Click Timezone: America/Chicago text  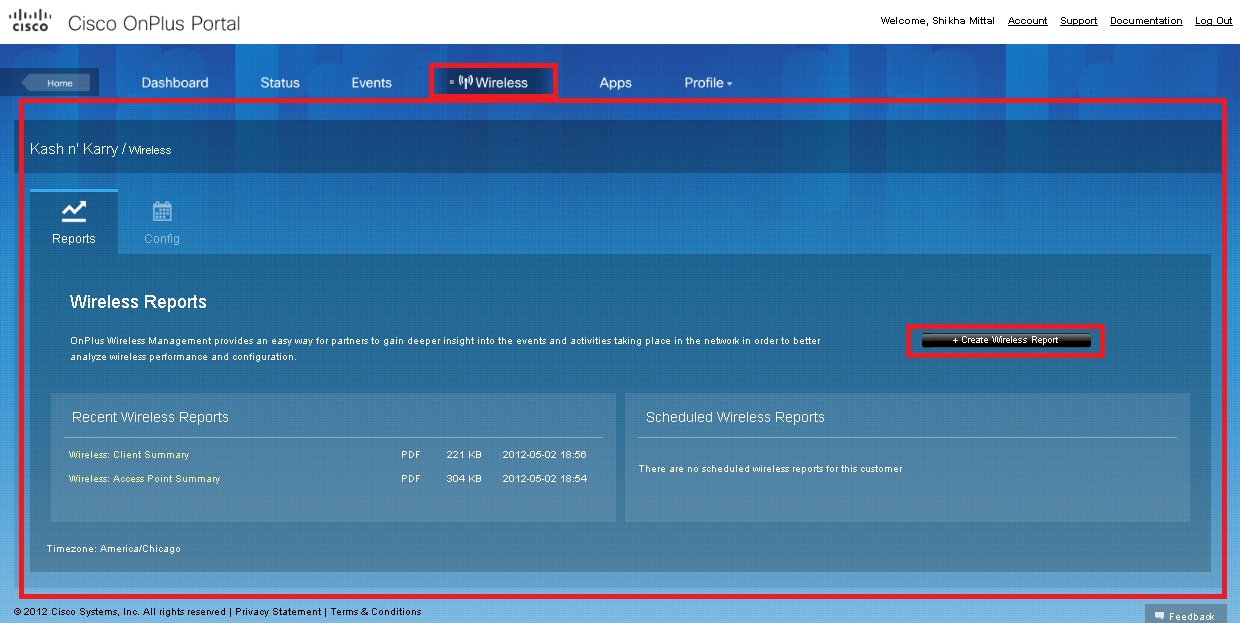tap(114, 549)
